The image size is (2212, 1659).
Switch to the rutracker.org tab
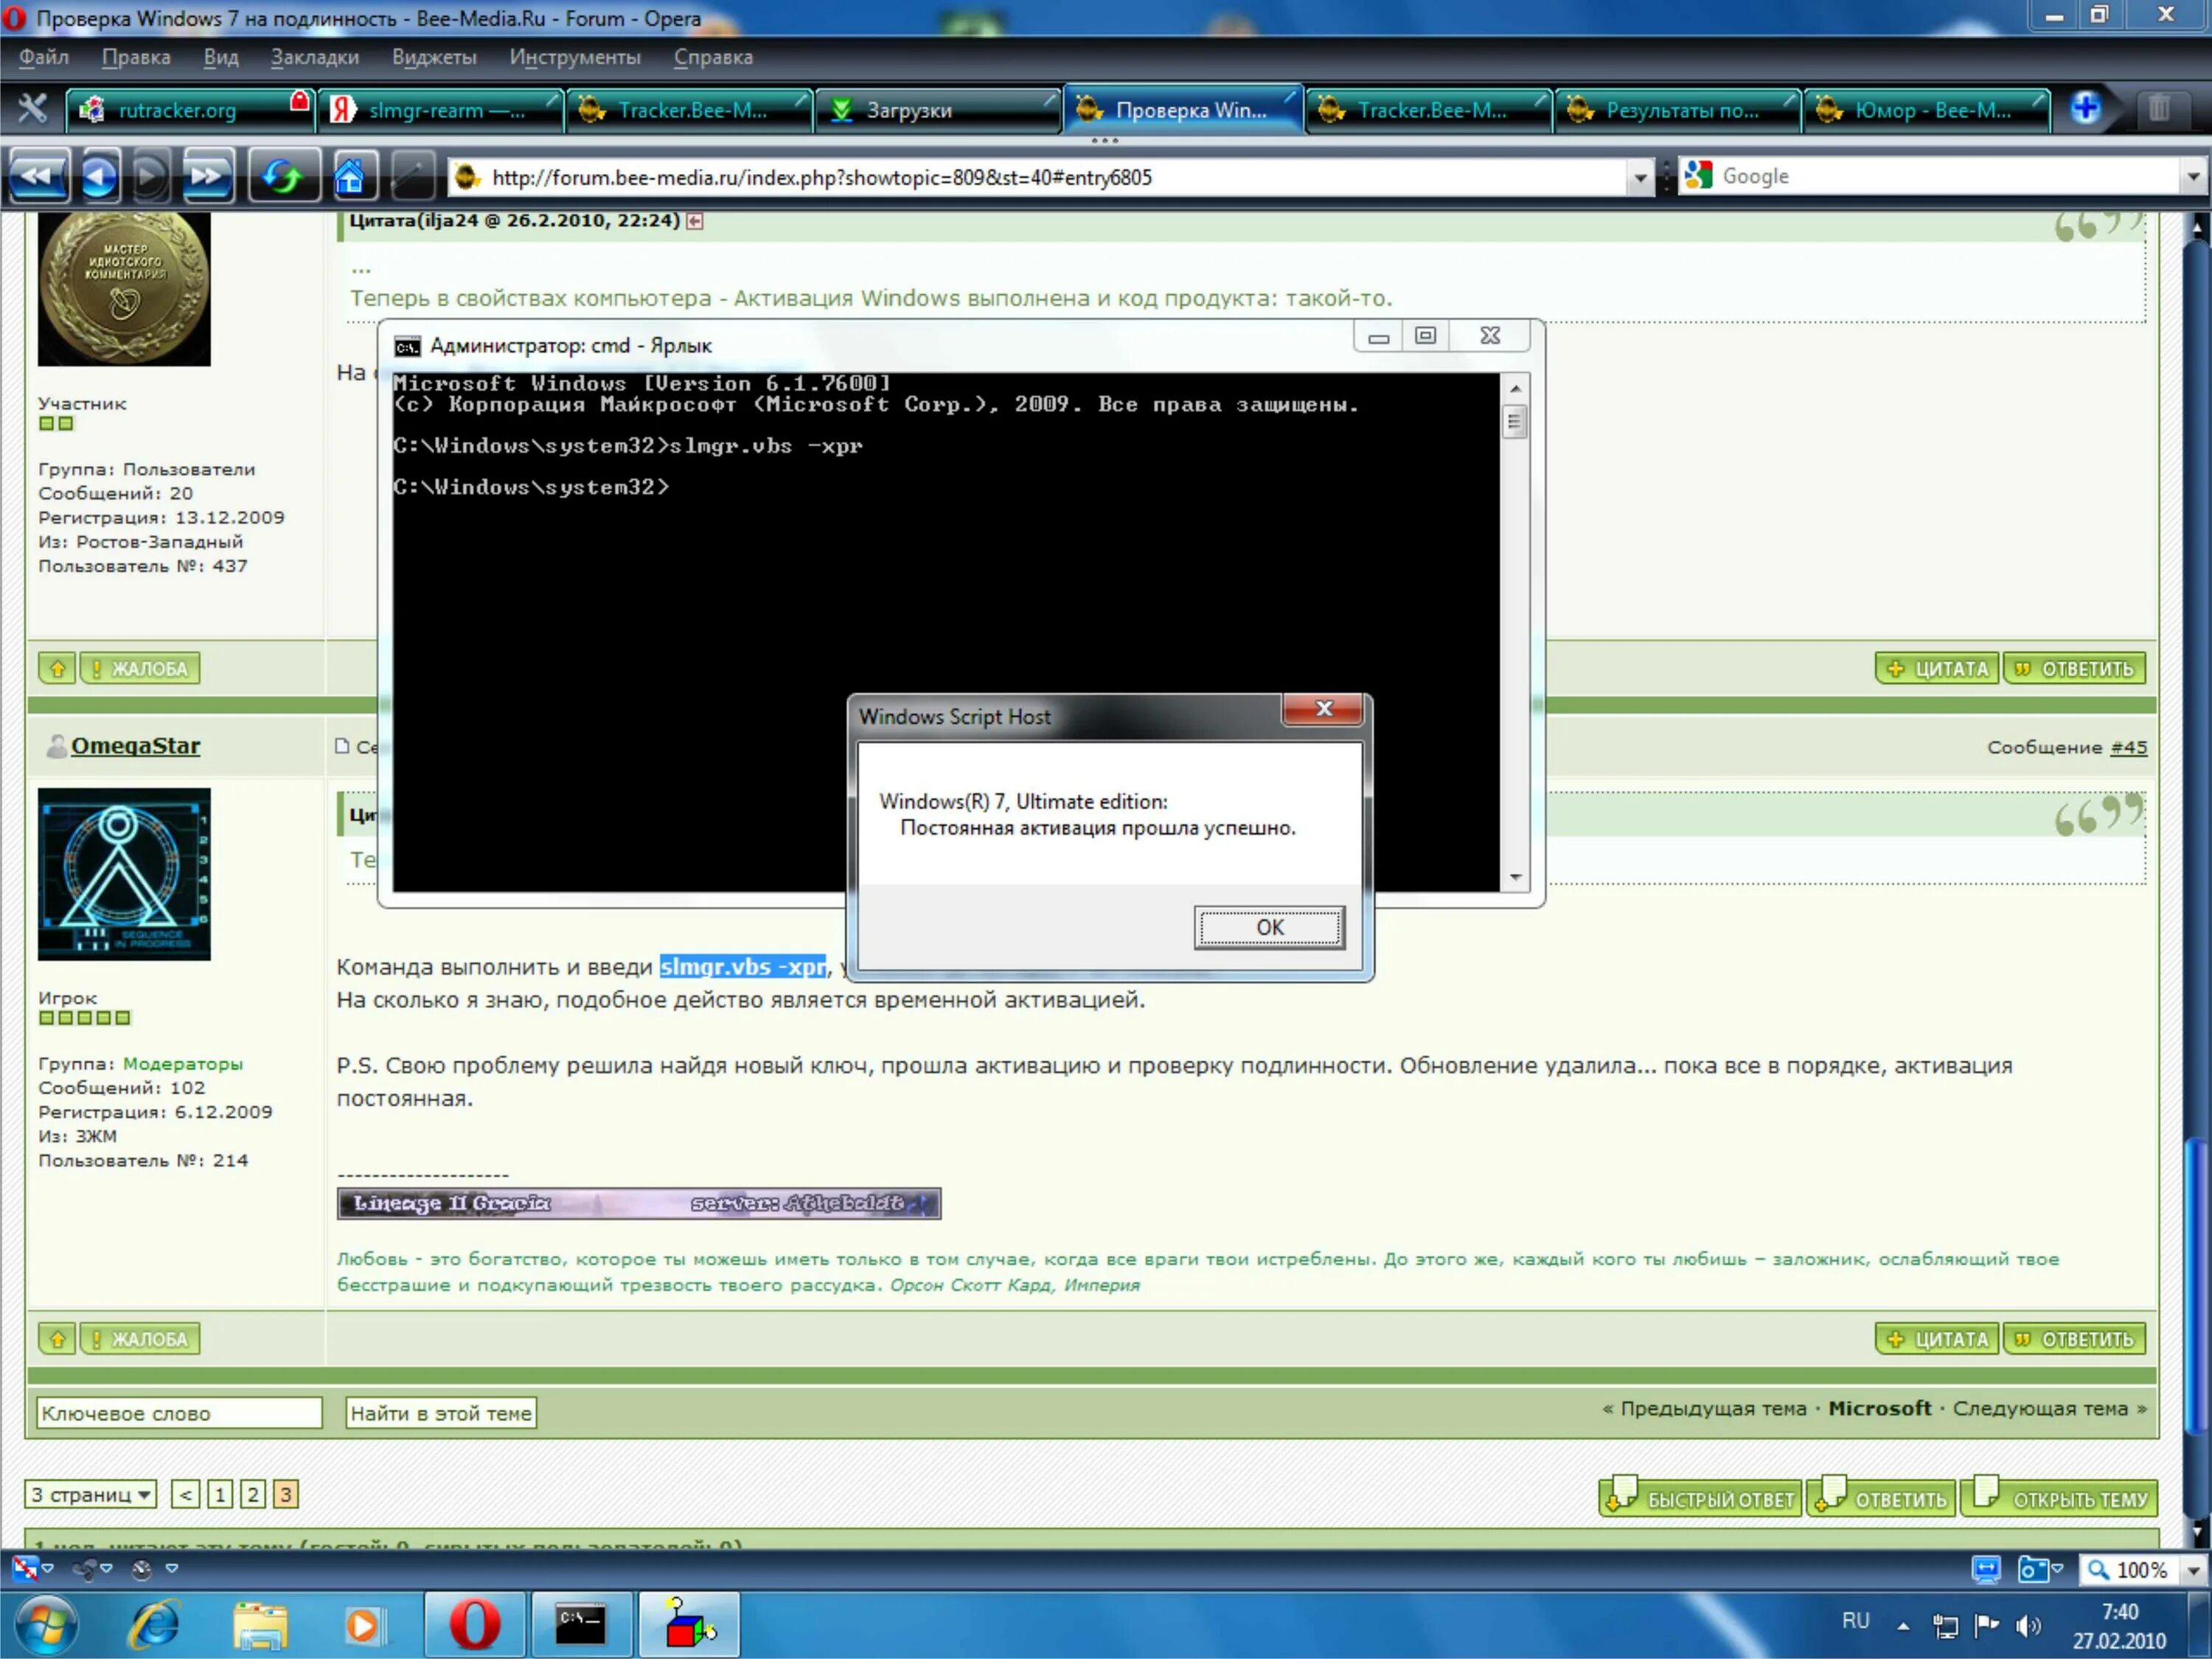point(190,109)
